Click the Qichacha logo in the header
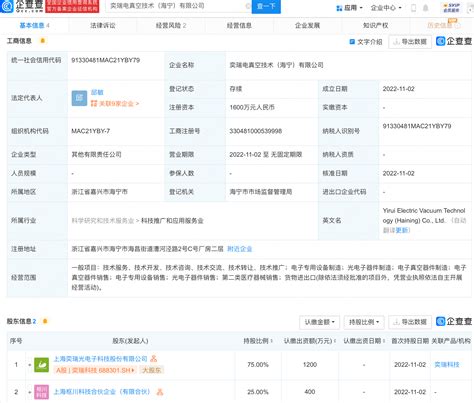Screen dimensions: 474x403 point(22,6)
